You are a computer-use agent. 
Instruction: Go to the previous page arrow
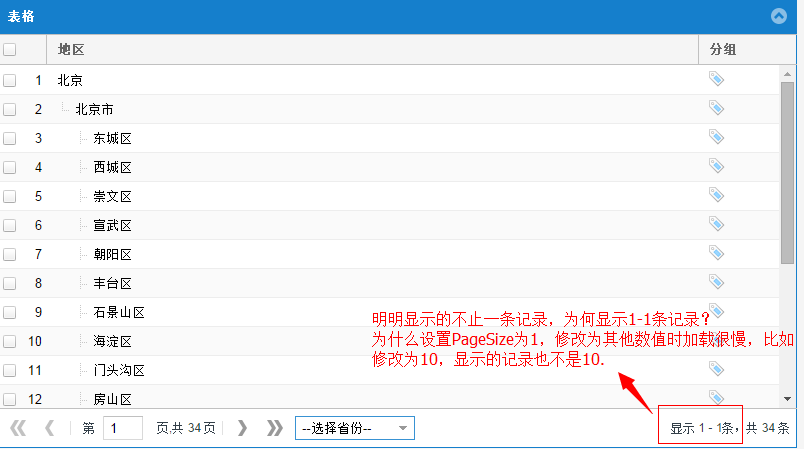click(x=50, y=428)
